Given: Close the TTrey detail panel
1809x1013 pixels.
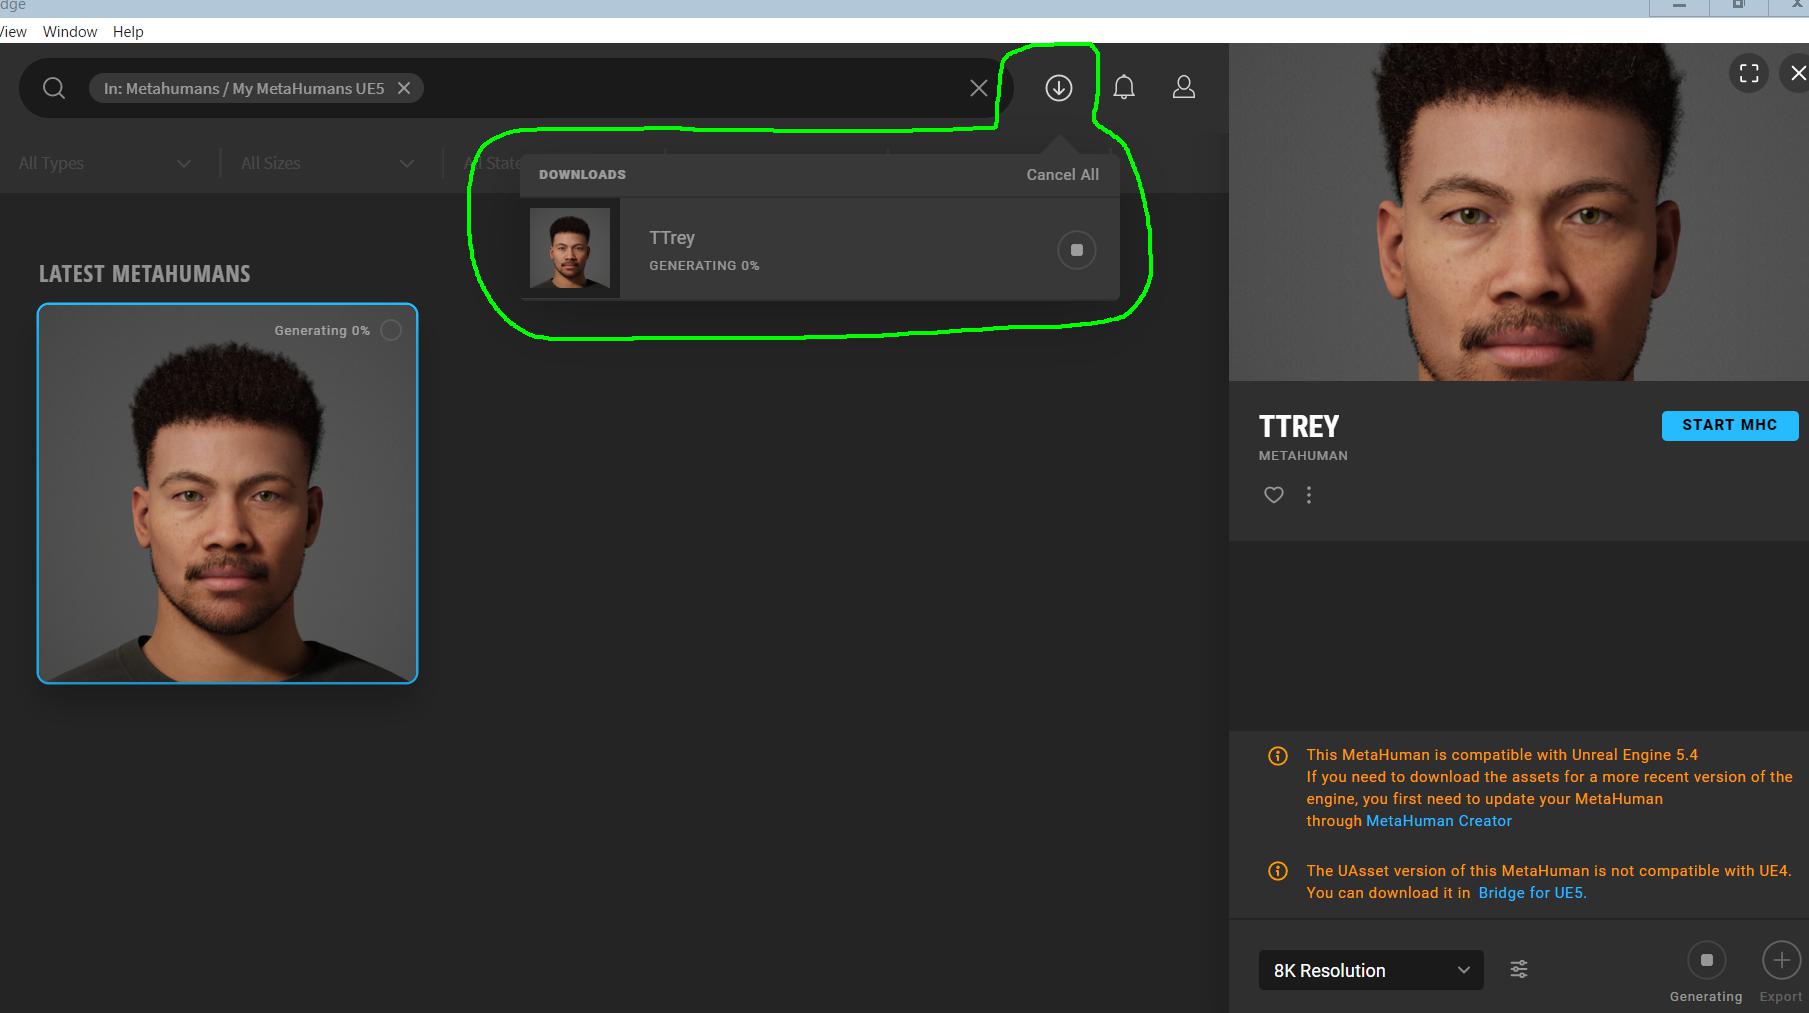Looking at the screenshot, I should click(1798, 73).
